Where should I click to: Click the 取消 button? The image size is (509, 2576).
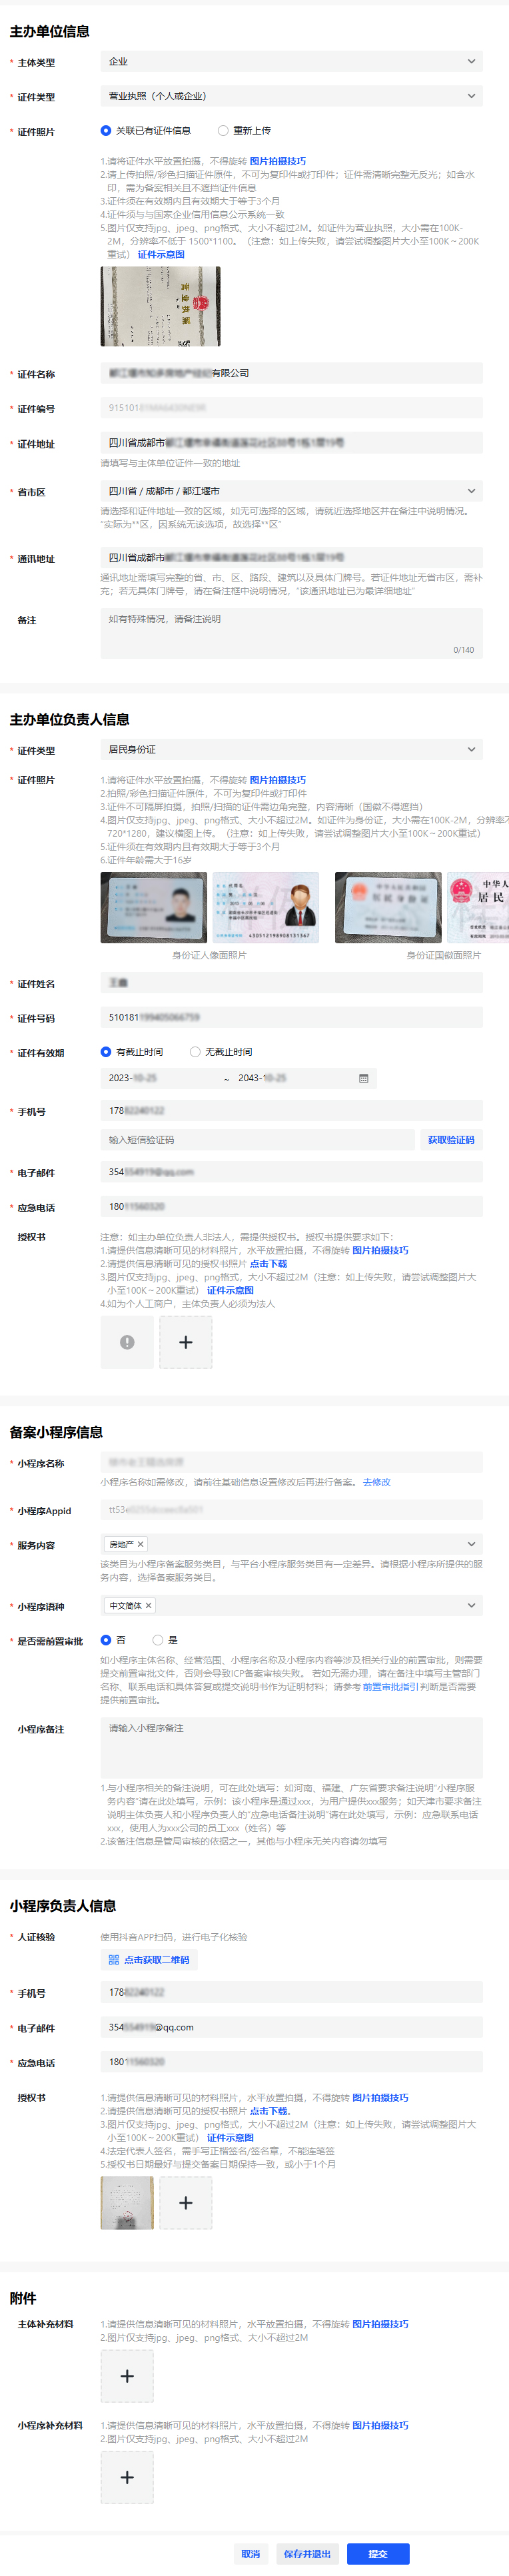pos(251,2553)
